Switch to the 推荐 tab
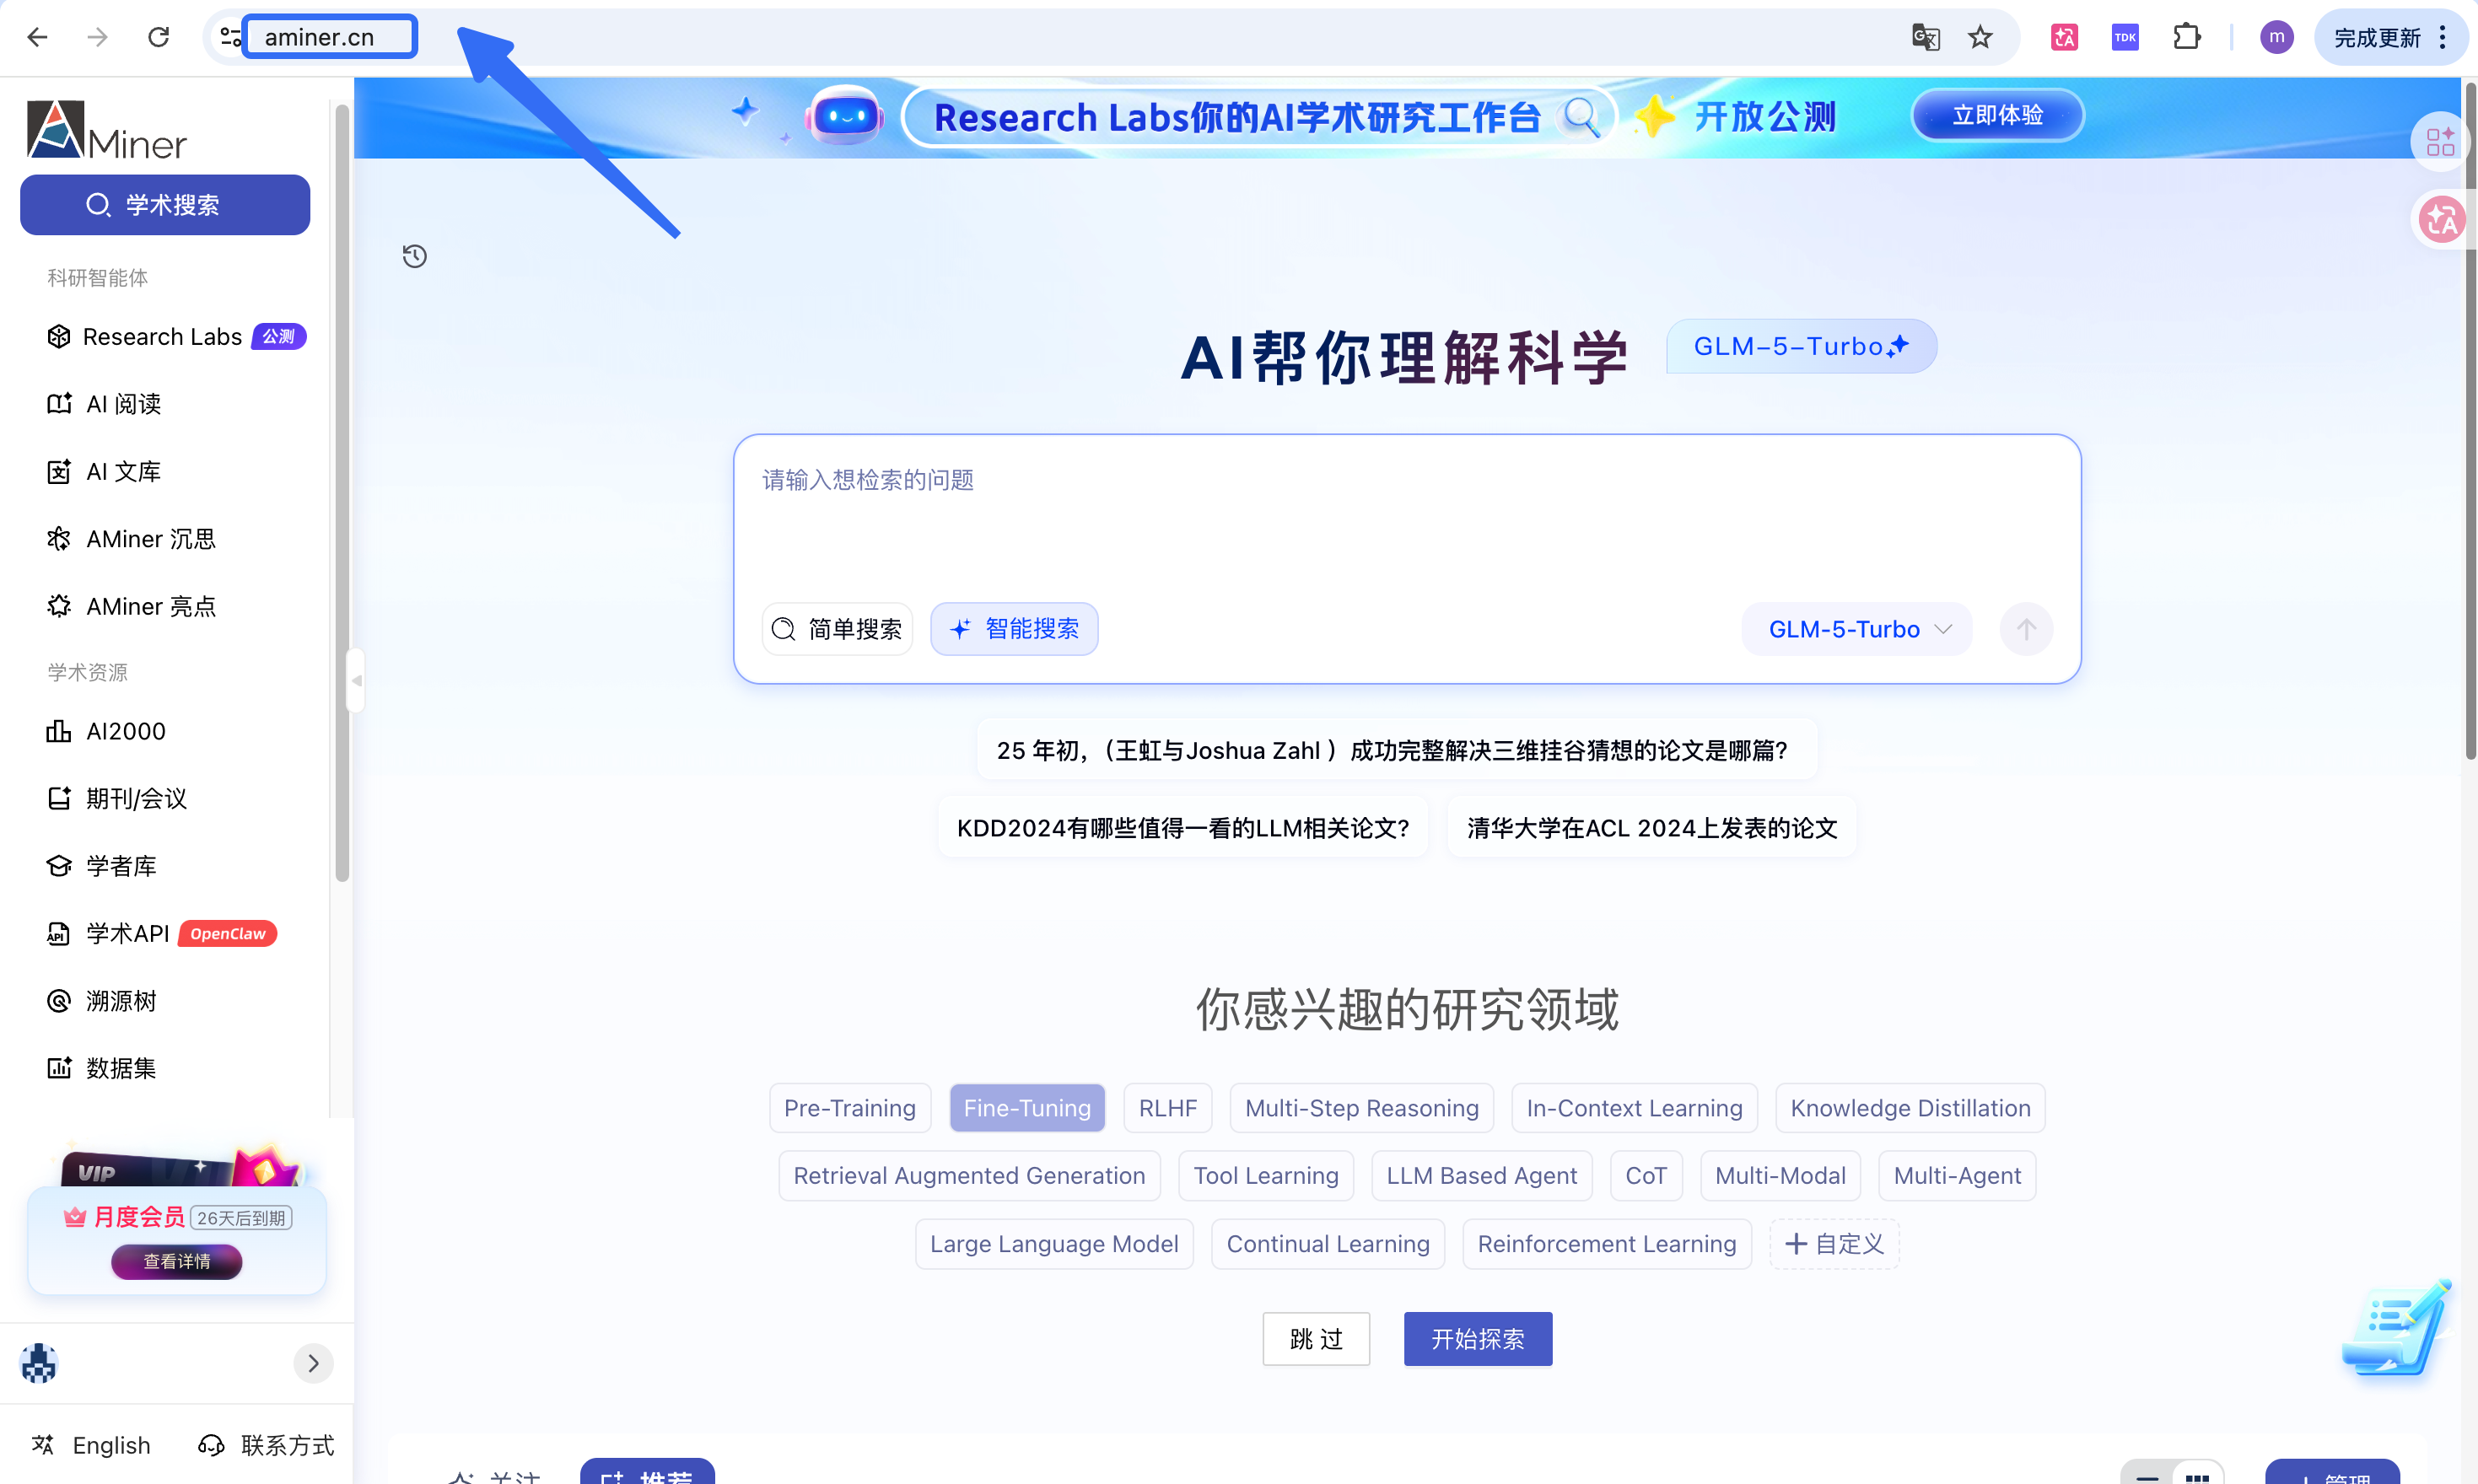This screenshot has height=1484, width=2478. point(647,1472)
